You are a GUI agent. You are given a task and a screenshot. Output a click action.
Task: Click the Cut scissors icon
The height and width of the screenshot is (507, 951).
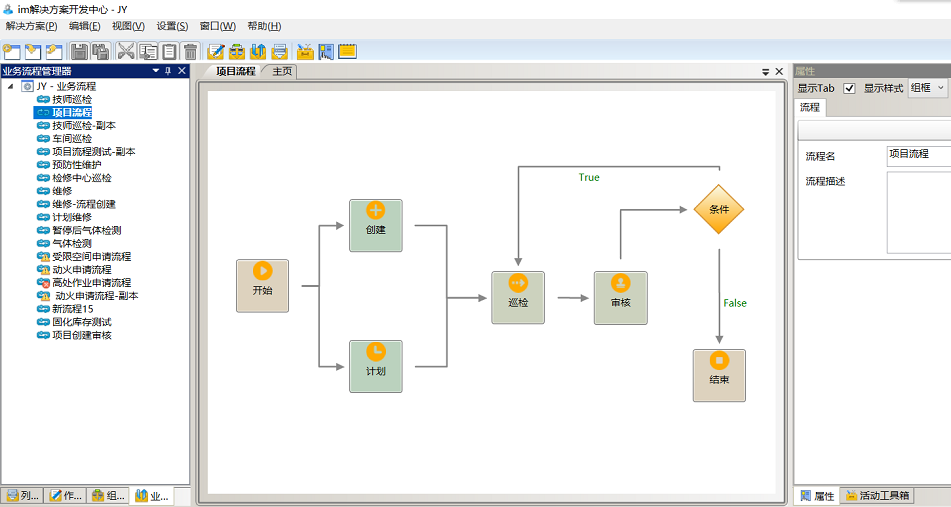[x=126, y=51]
